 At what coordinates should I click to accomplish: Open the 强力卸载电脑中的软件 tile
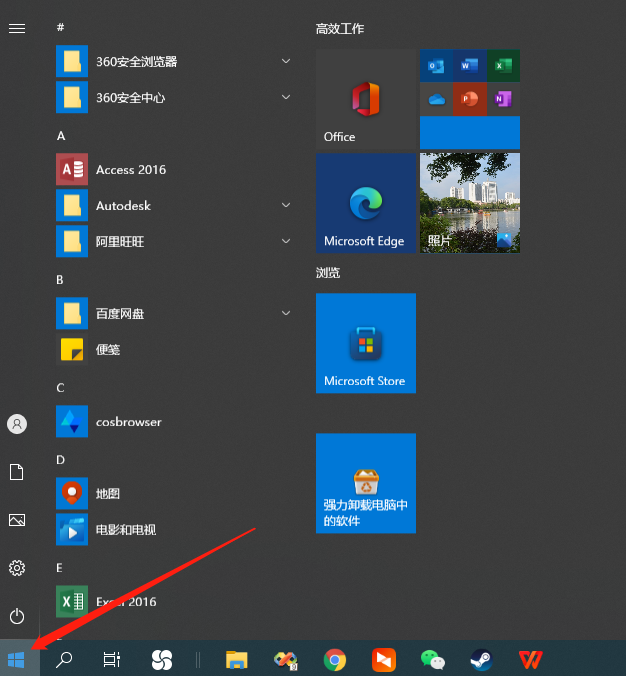click(x=366, y=483)
